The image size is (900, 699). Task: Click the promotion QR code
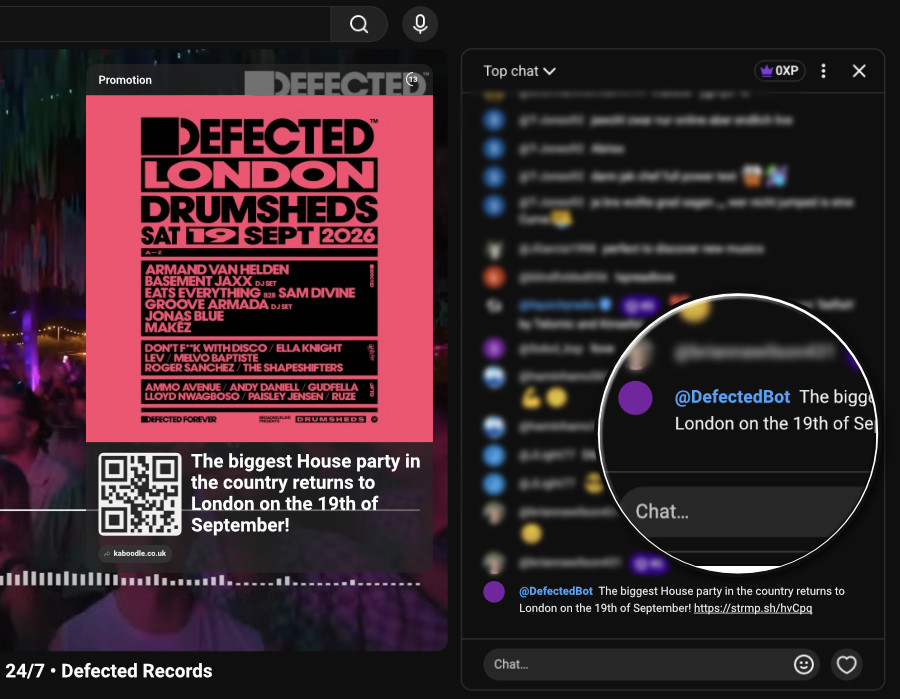pos(140,494)
